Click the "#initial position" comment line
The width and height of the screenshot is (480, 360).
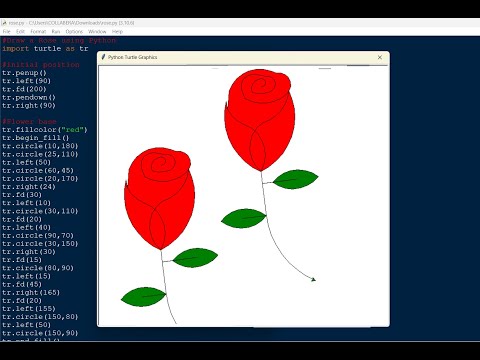coord(41,65)
